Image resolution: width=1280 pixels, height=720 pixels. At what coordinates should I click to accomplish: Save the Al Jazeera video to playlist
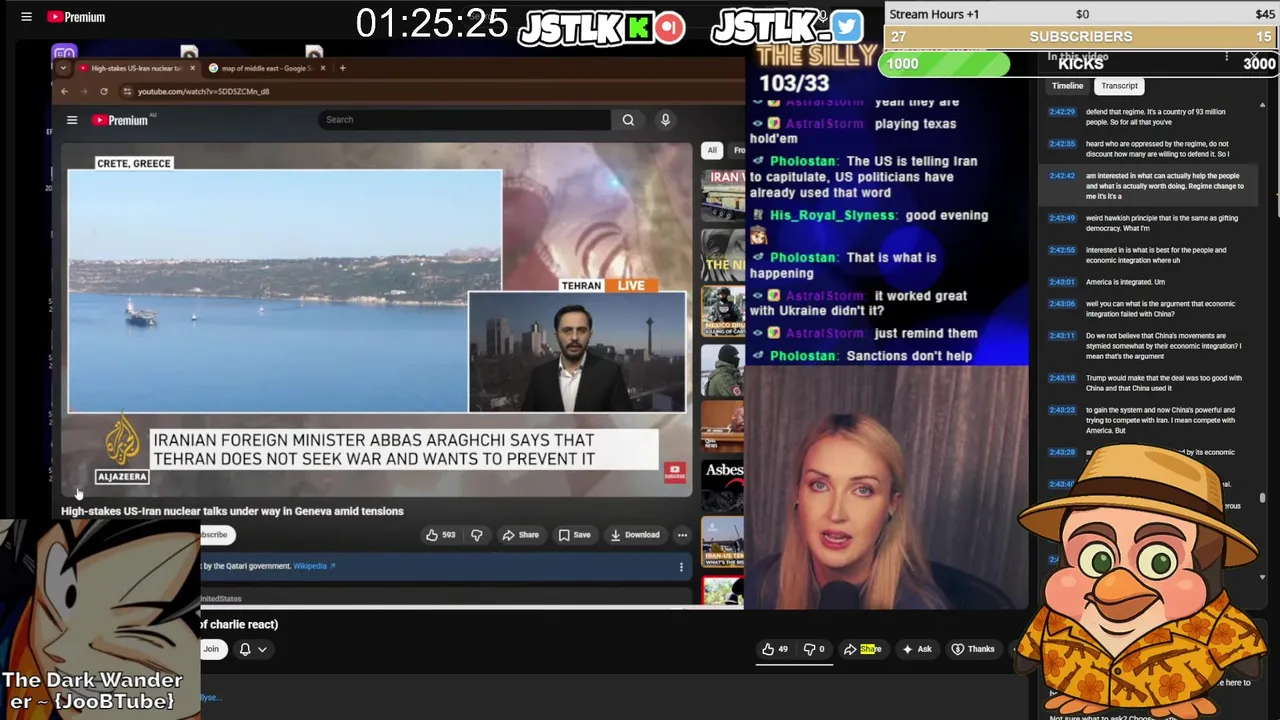(575, 535)
